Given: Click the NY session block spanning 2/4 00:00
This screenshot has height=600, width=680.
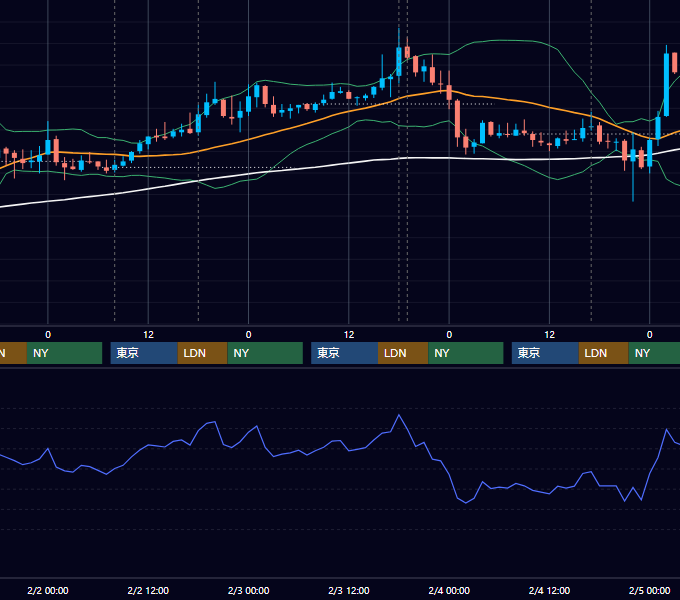Looking at the screenshot, I should pos(466,353).
